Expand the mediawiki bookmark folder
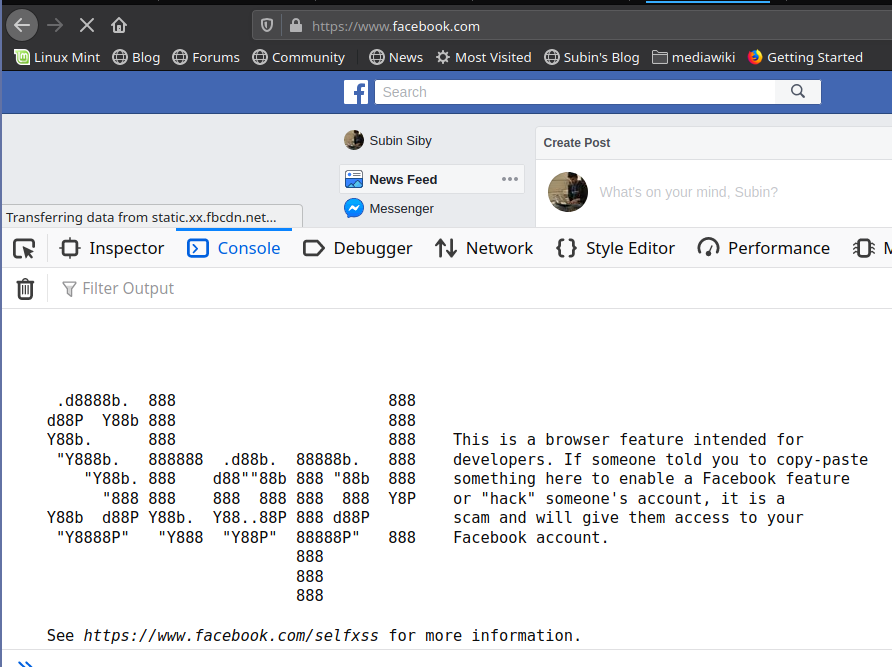This screenshot has width=892, height=667. click(693, 57)
